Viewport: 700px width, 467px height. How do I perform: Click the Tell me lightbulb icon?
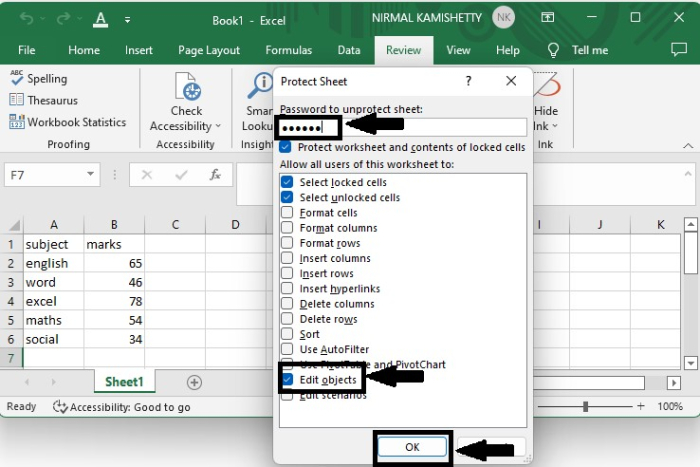coord(553,50)
